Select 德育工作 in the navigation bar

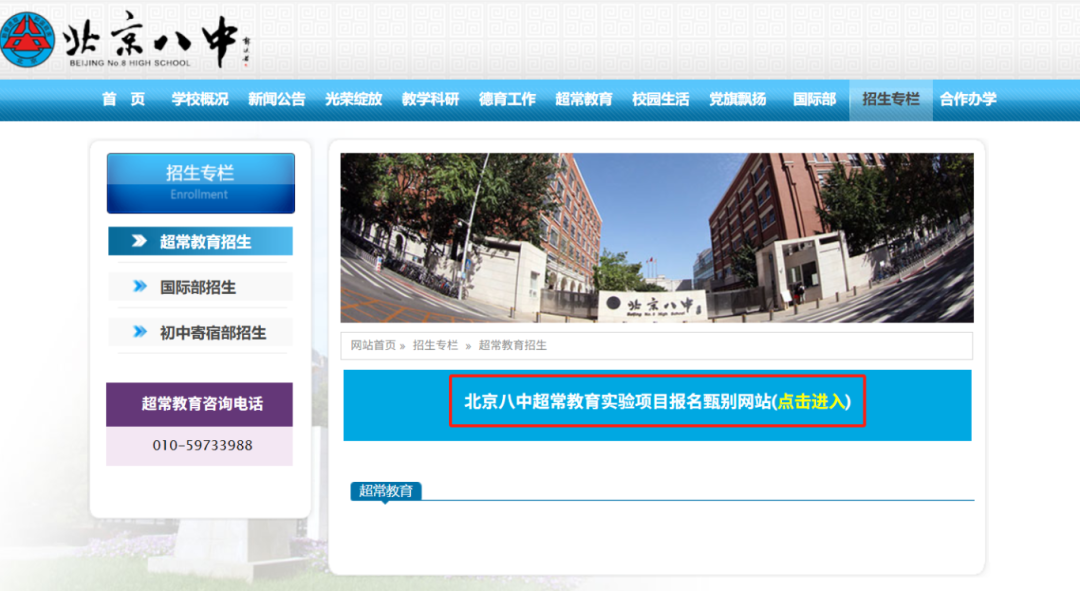507,99
